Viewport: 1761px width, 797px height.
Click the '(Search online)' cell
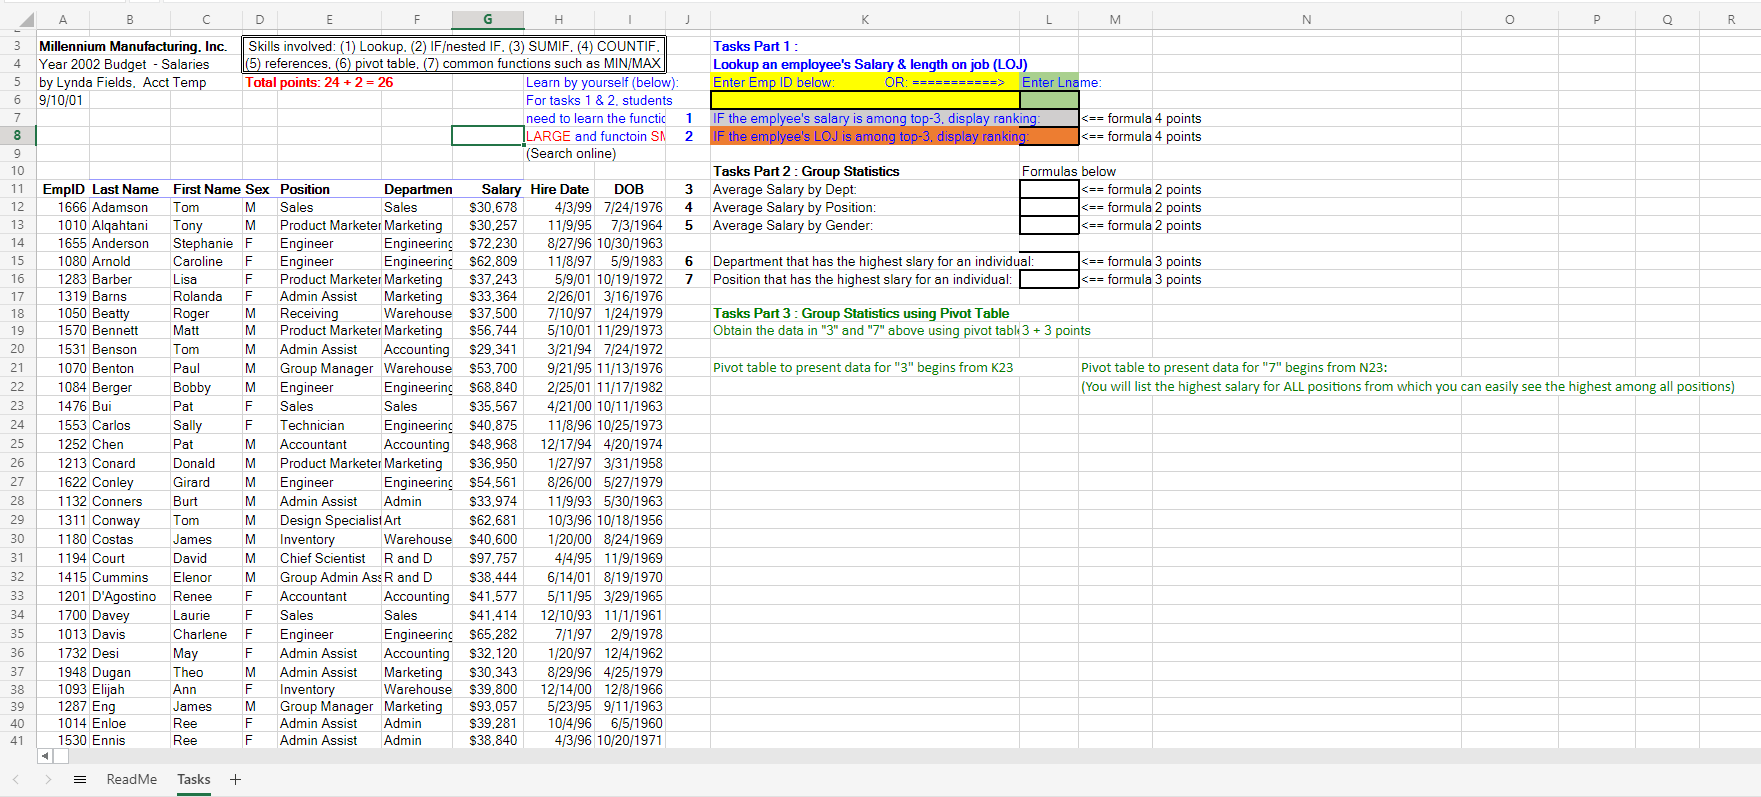pos(571,153)
